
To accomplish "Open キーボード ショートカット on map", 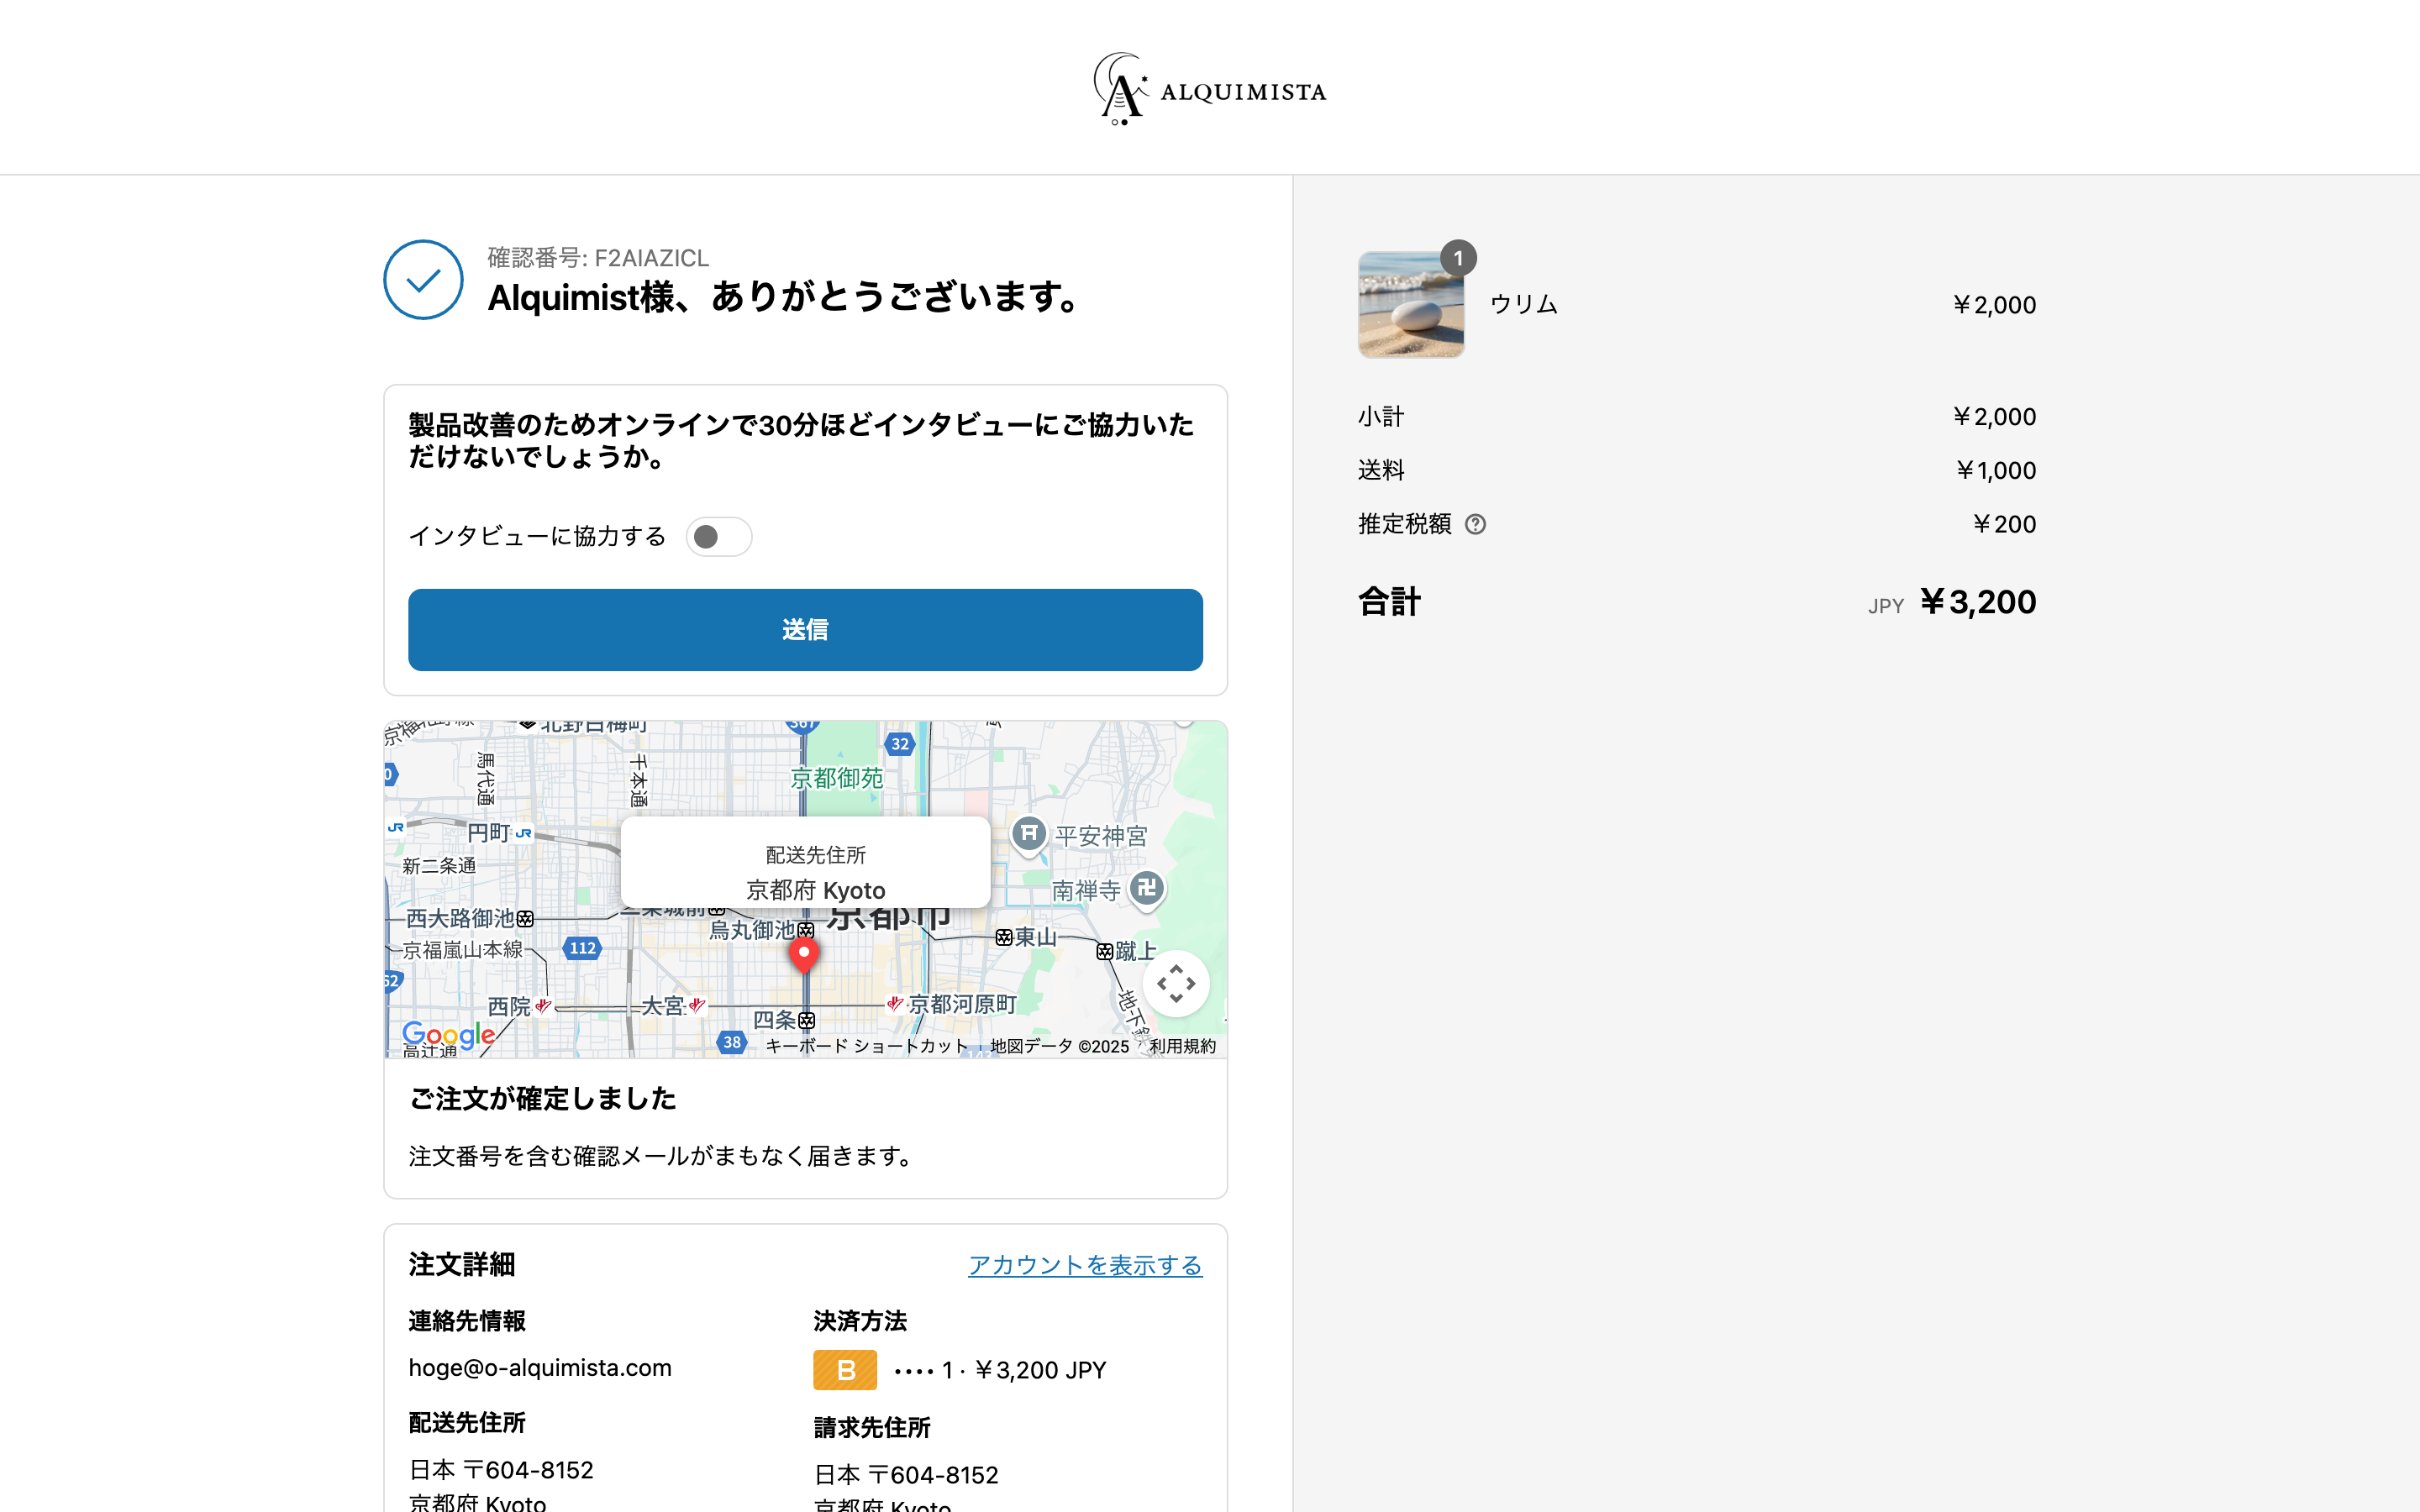I will pyautogui.click(x=867, y=1046).
